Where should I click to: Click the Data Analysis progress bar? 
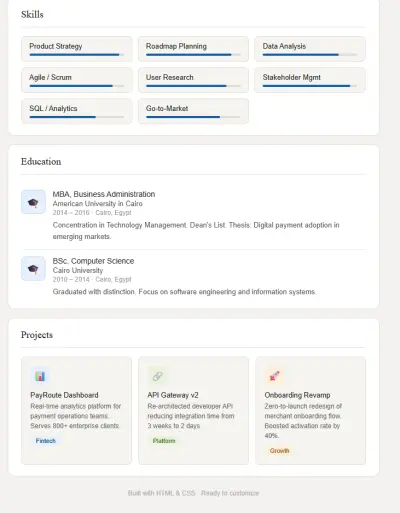310,54
